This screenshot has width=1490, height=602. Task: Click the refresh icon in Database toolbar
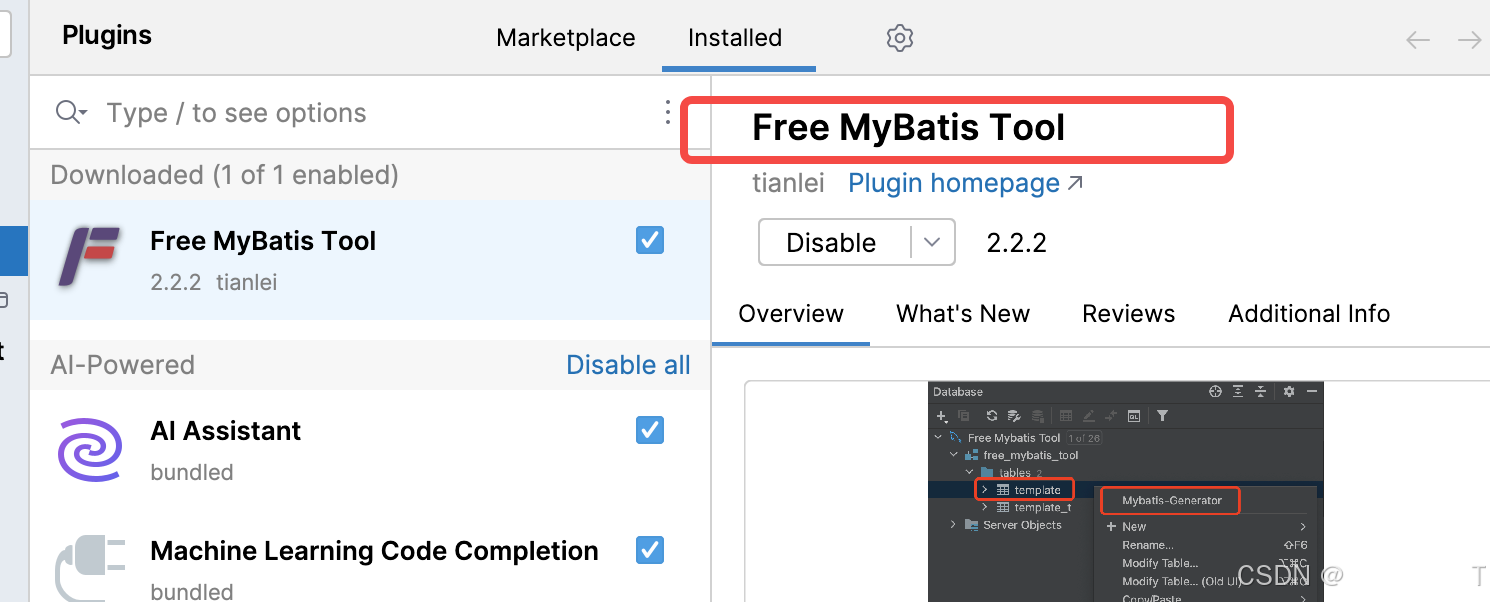click(992, 415)
